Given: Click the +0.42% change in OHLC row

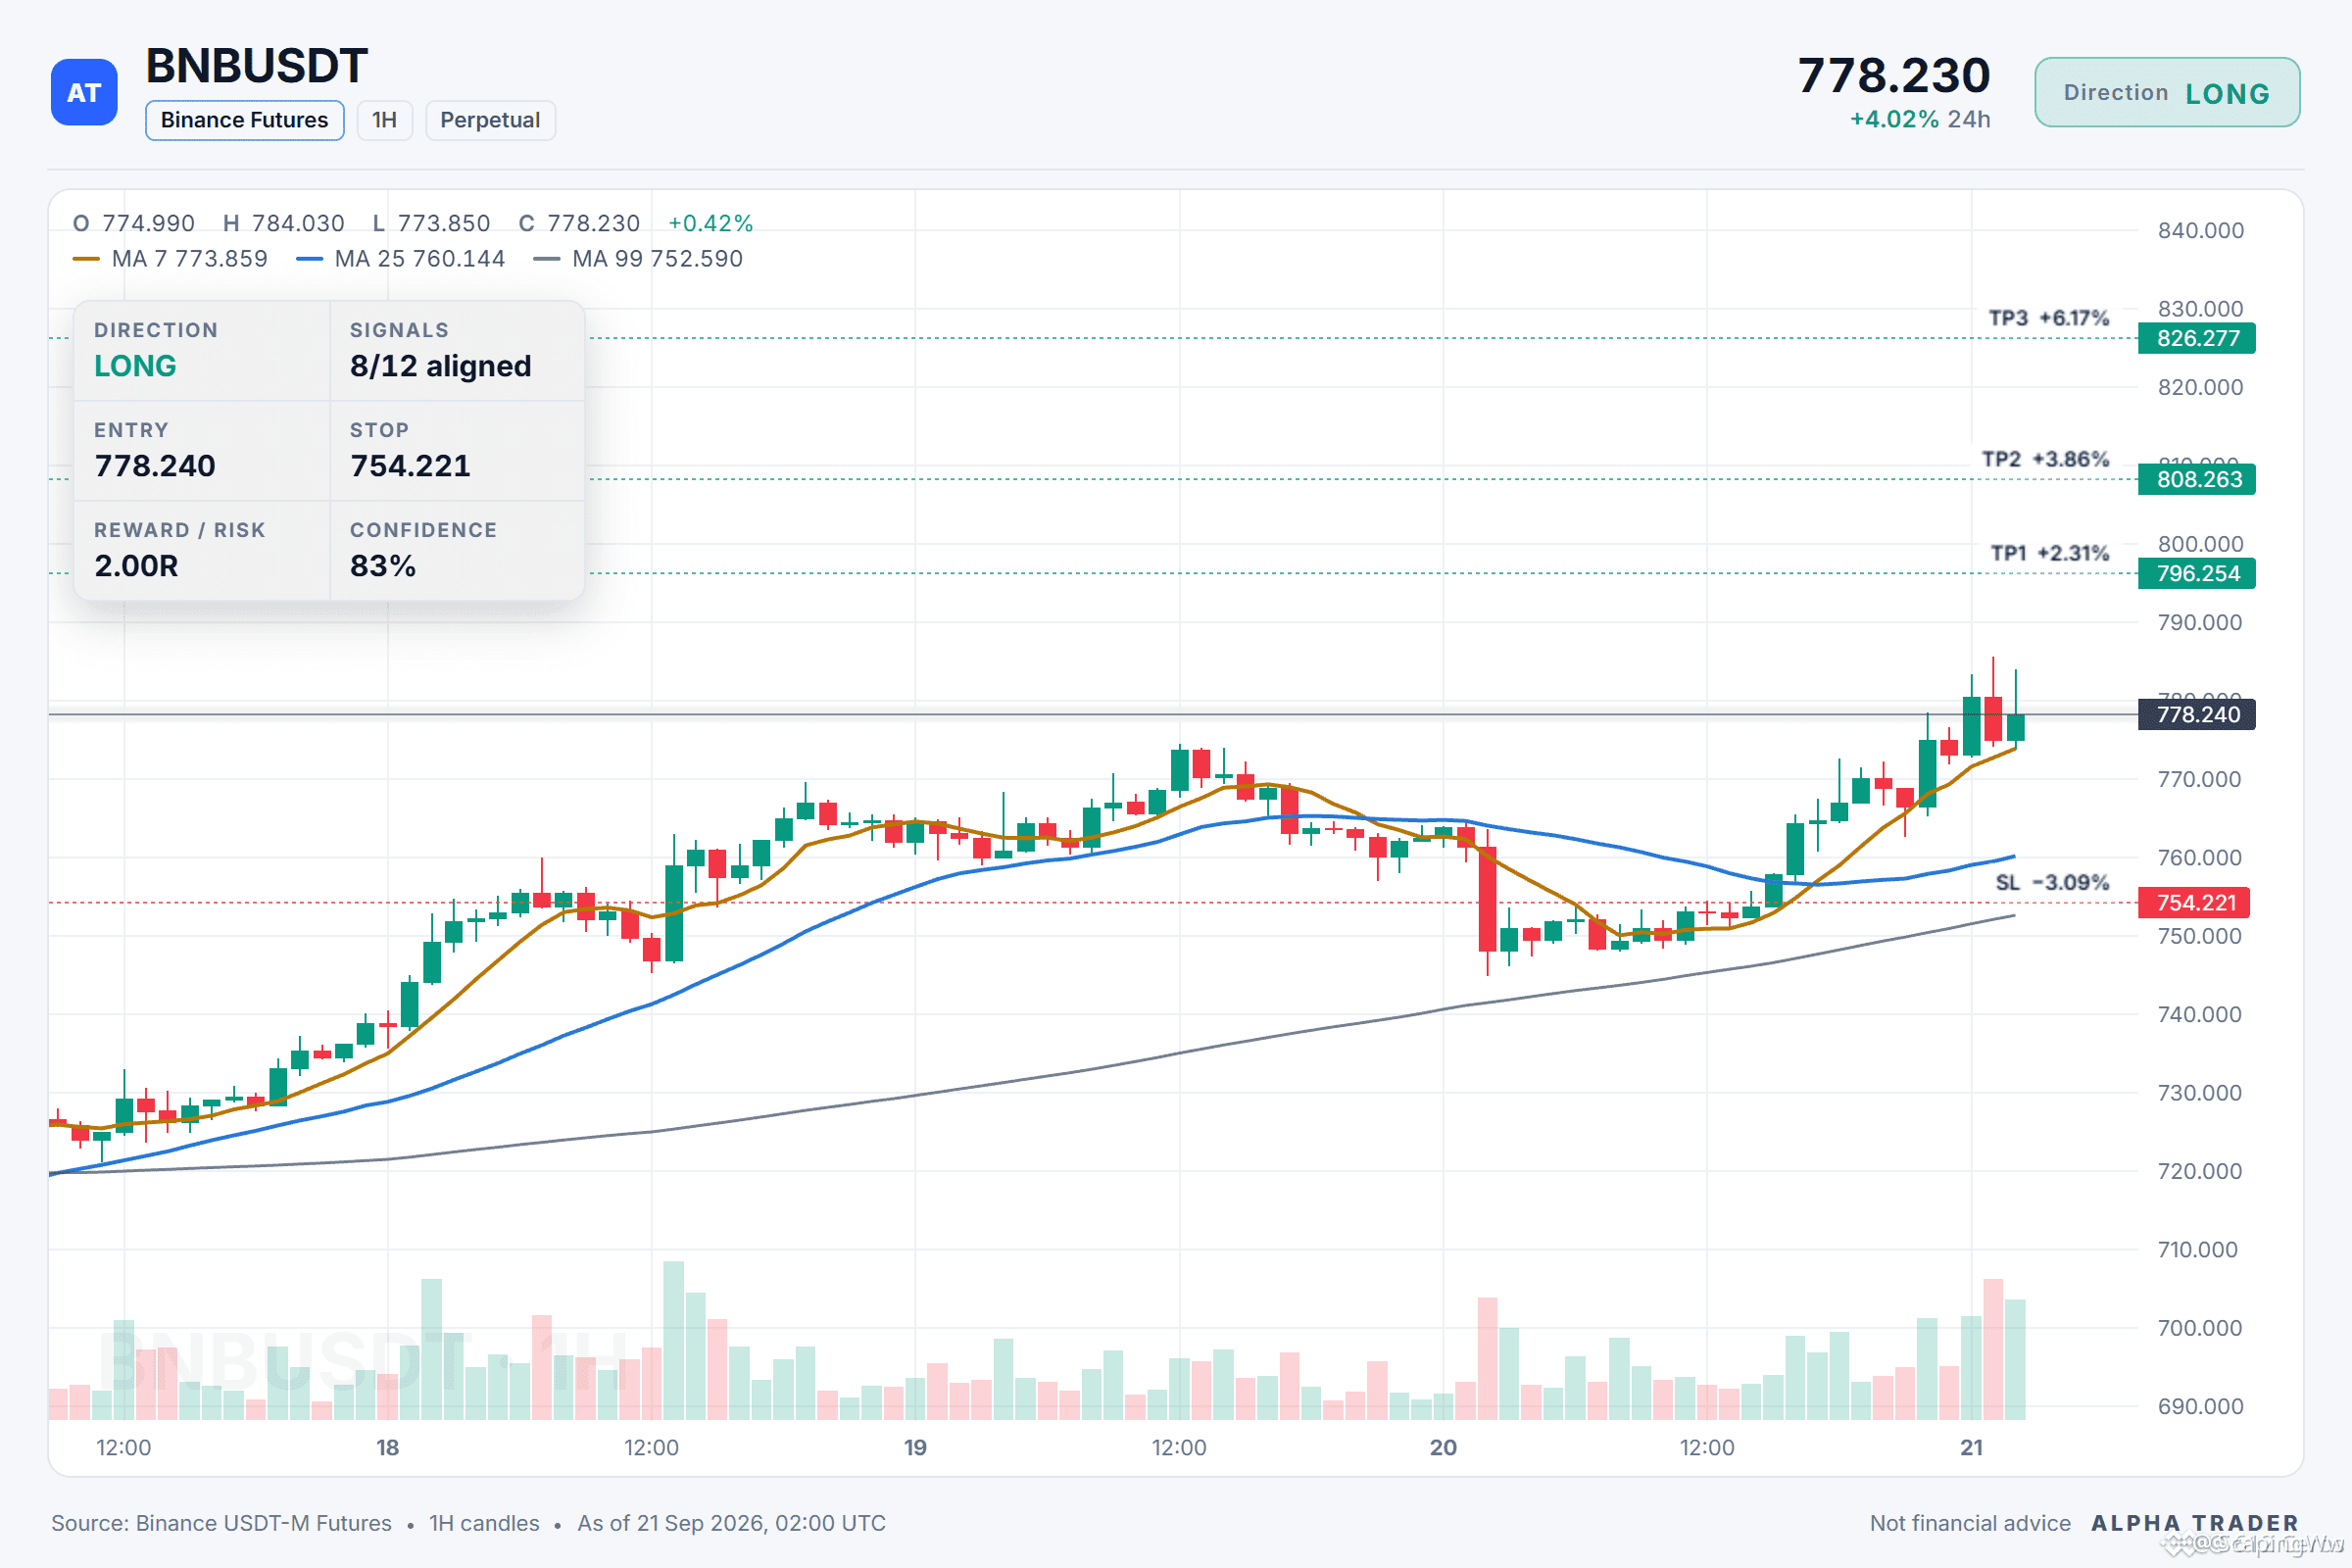Looking at the screenshot, I should tap(710, 223).
